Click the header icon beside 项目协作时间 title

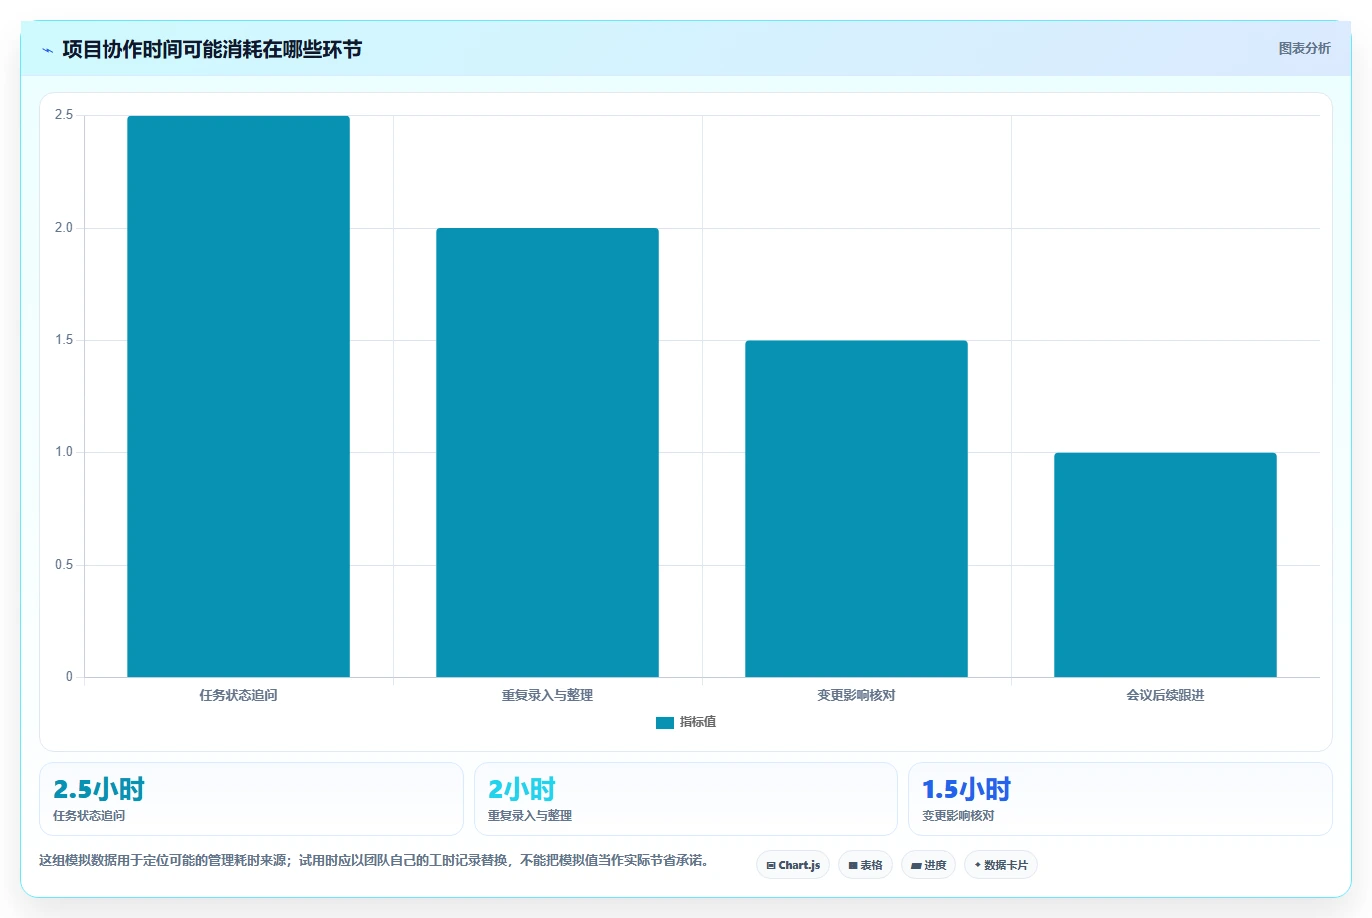tap(47, 50)
